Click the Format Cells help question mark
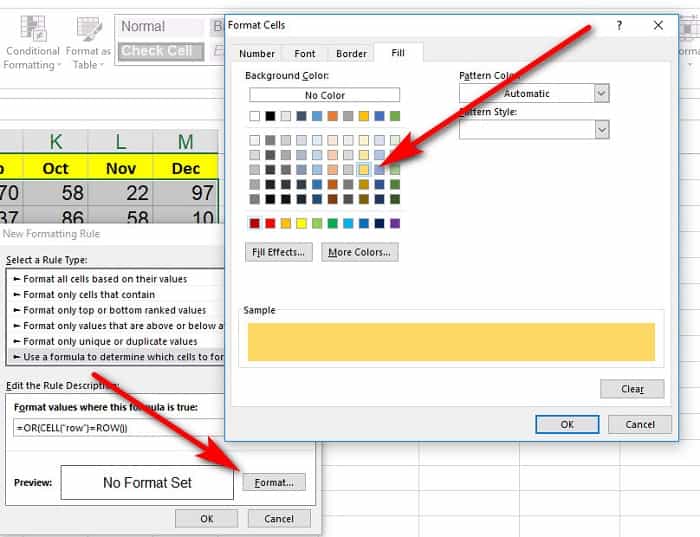This screenshot has height=537, width=700. point(619,24)
